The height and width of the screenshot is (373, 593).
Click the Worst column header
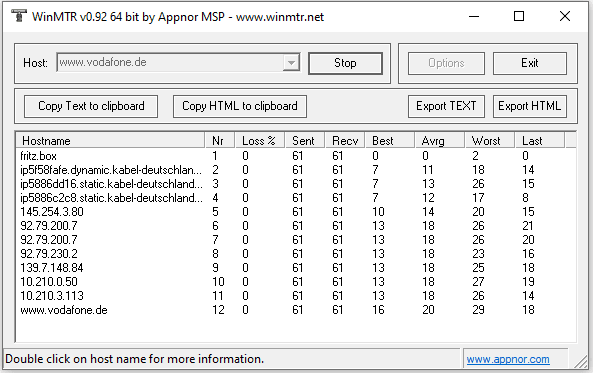click(490, 141)
